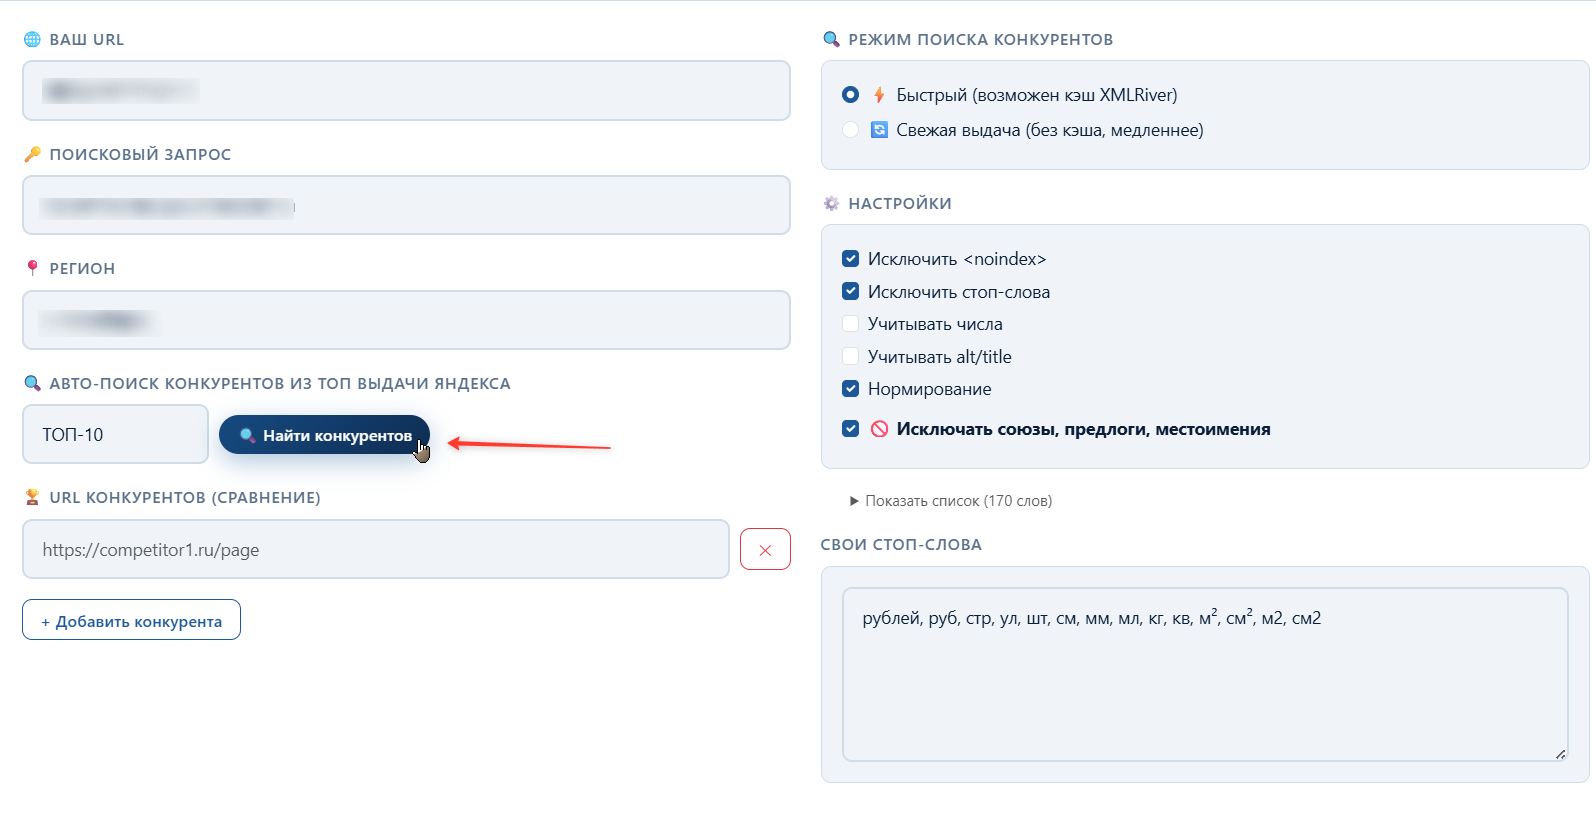This screenshot has width=1596, height=819.
Task: Enable Учитывать alt/title checkbox
Action: pos(850,357)
